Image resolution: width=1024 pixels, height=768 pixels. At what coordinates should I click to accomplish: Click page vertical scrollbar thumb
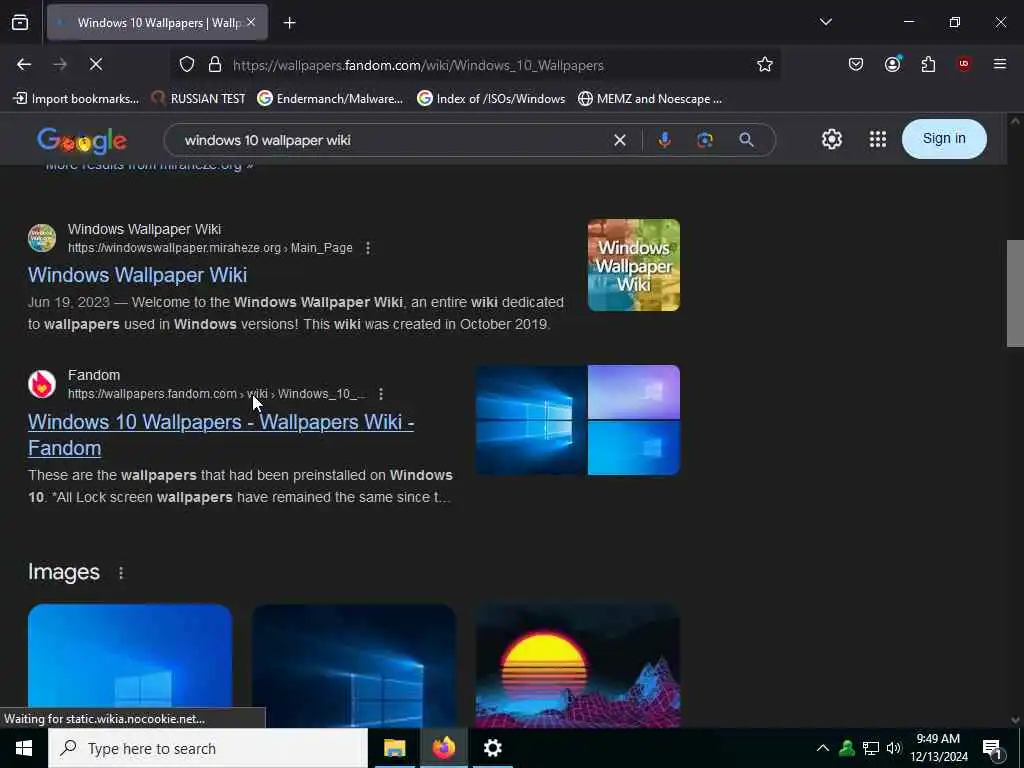coord(1015,293)
